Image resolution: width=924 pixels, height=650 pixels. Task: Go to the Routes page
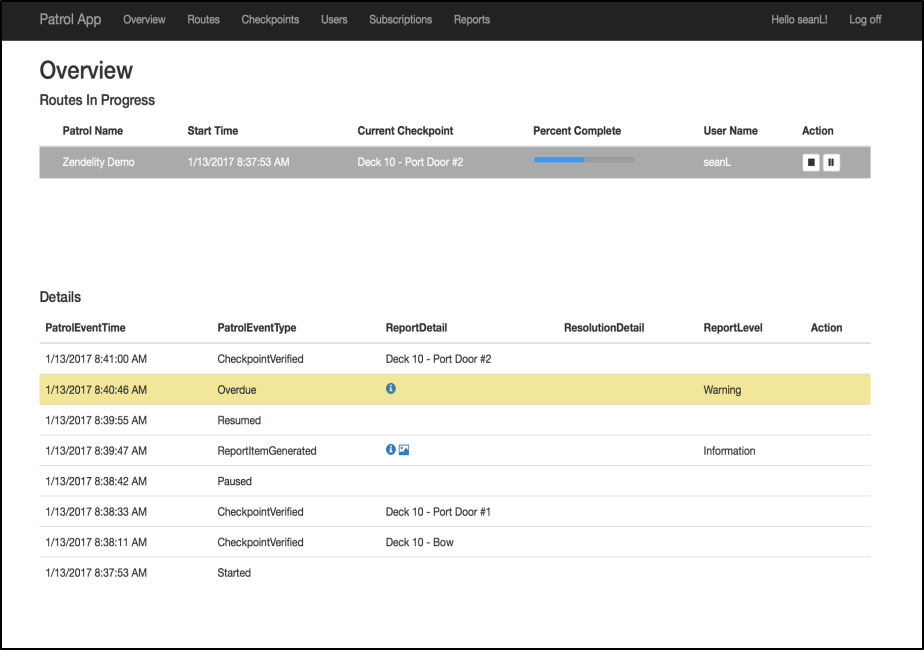(x=203, y=19)
